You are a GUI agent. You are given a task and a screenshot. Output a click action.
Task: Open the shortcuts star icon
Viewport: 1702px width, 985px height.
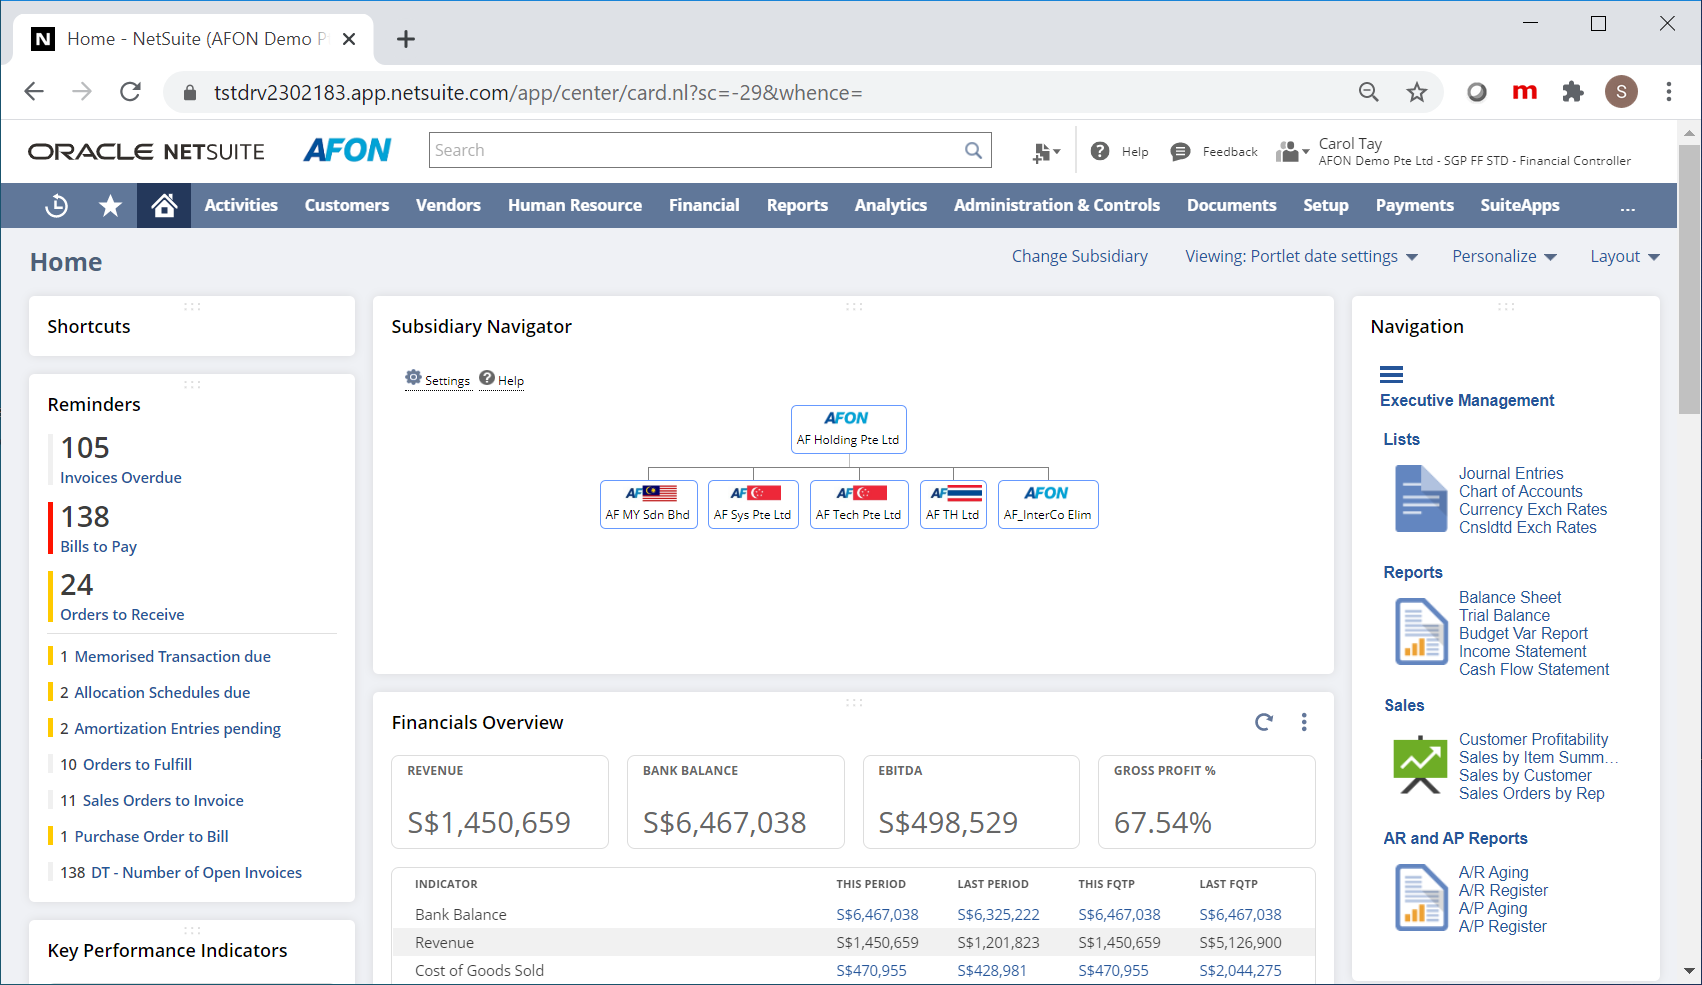[x=110, y=205]
